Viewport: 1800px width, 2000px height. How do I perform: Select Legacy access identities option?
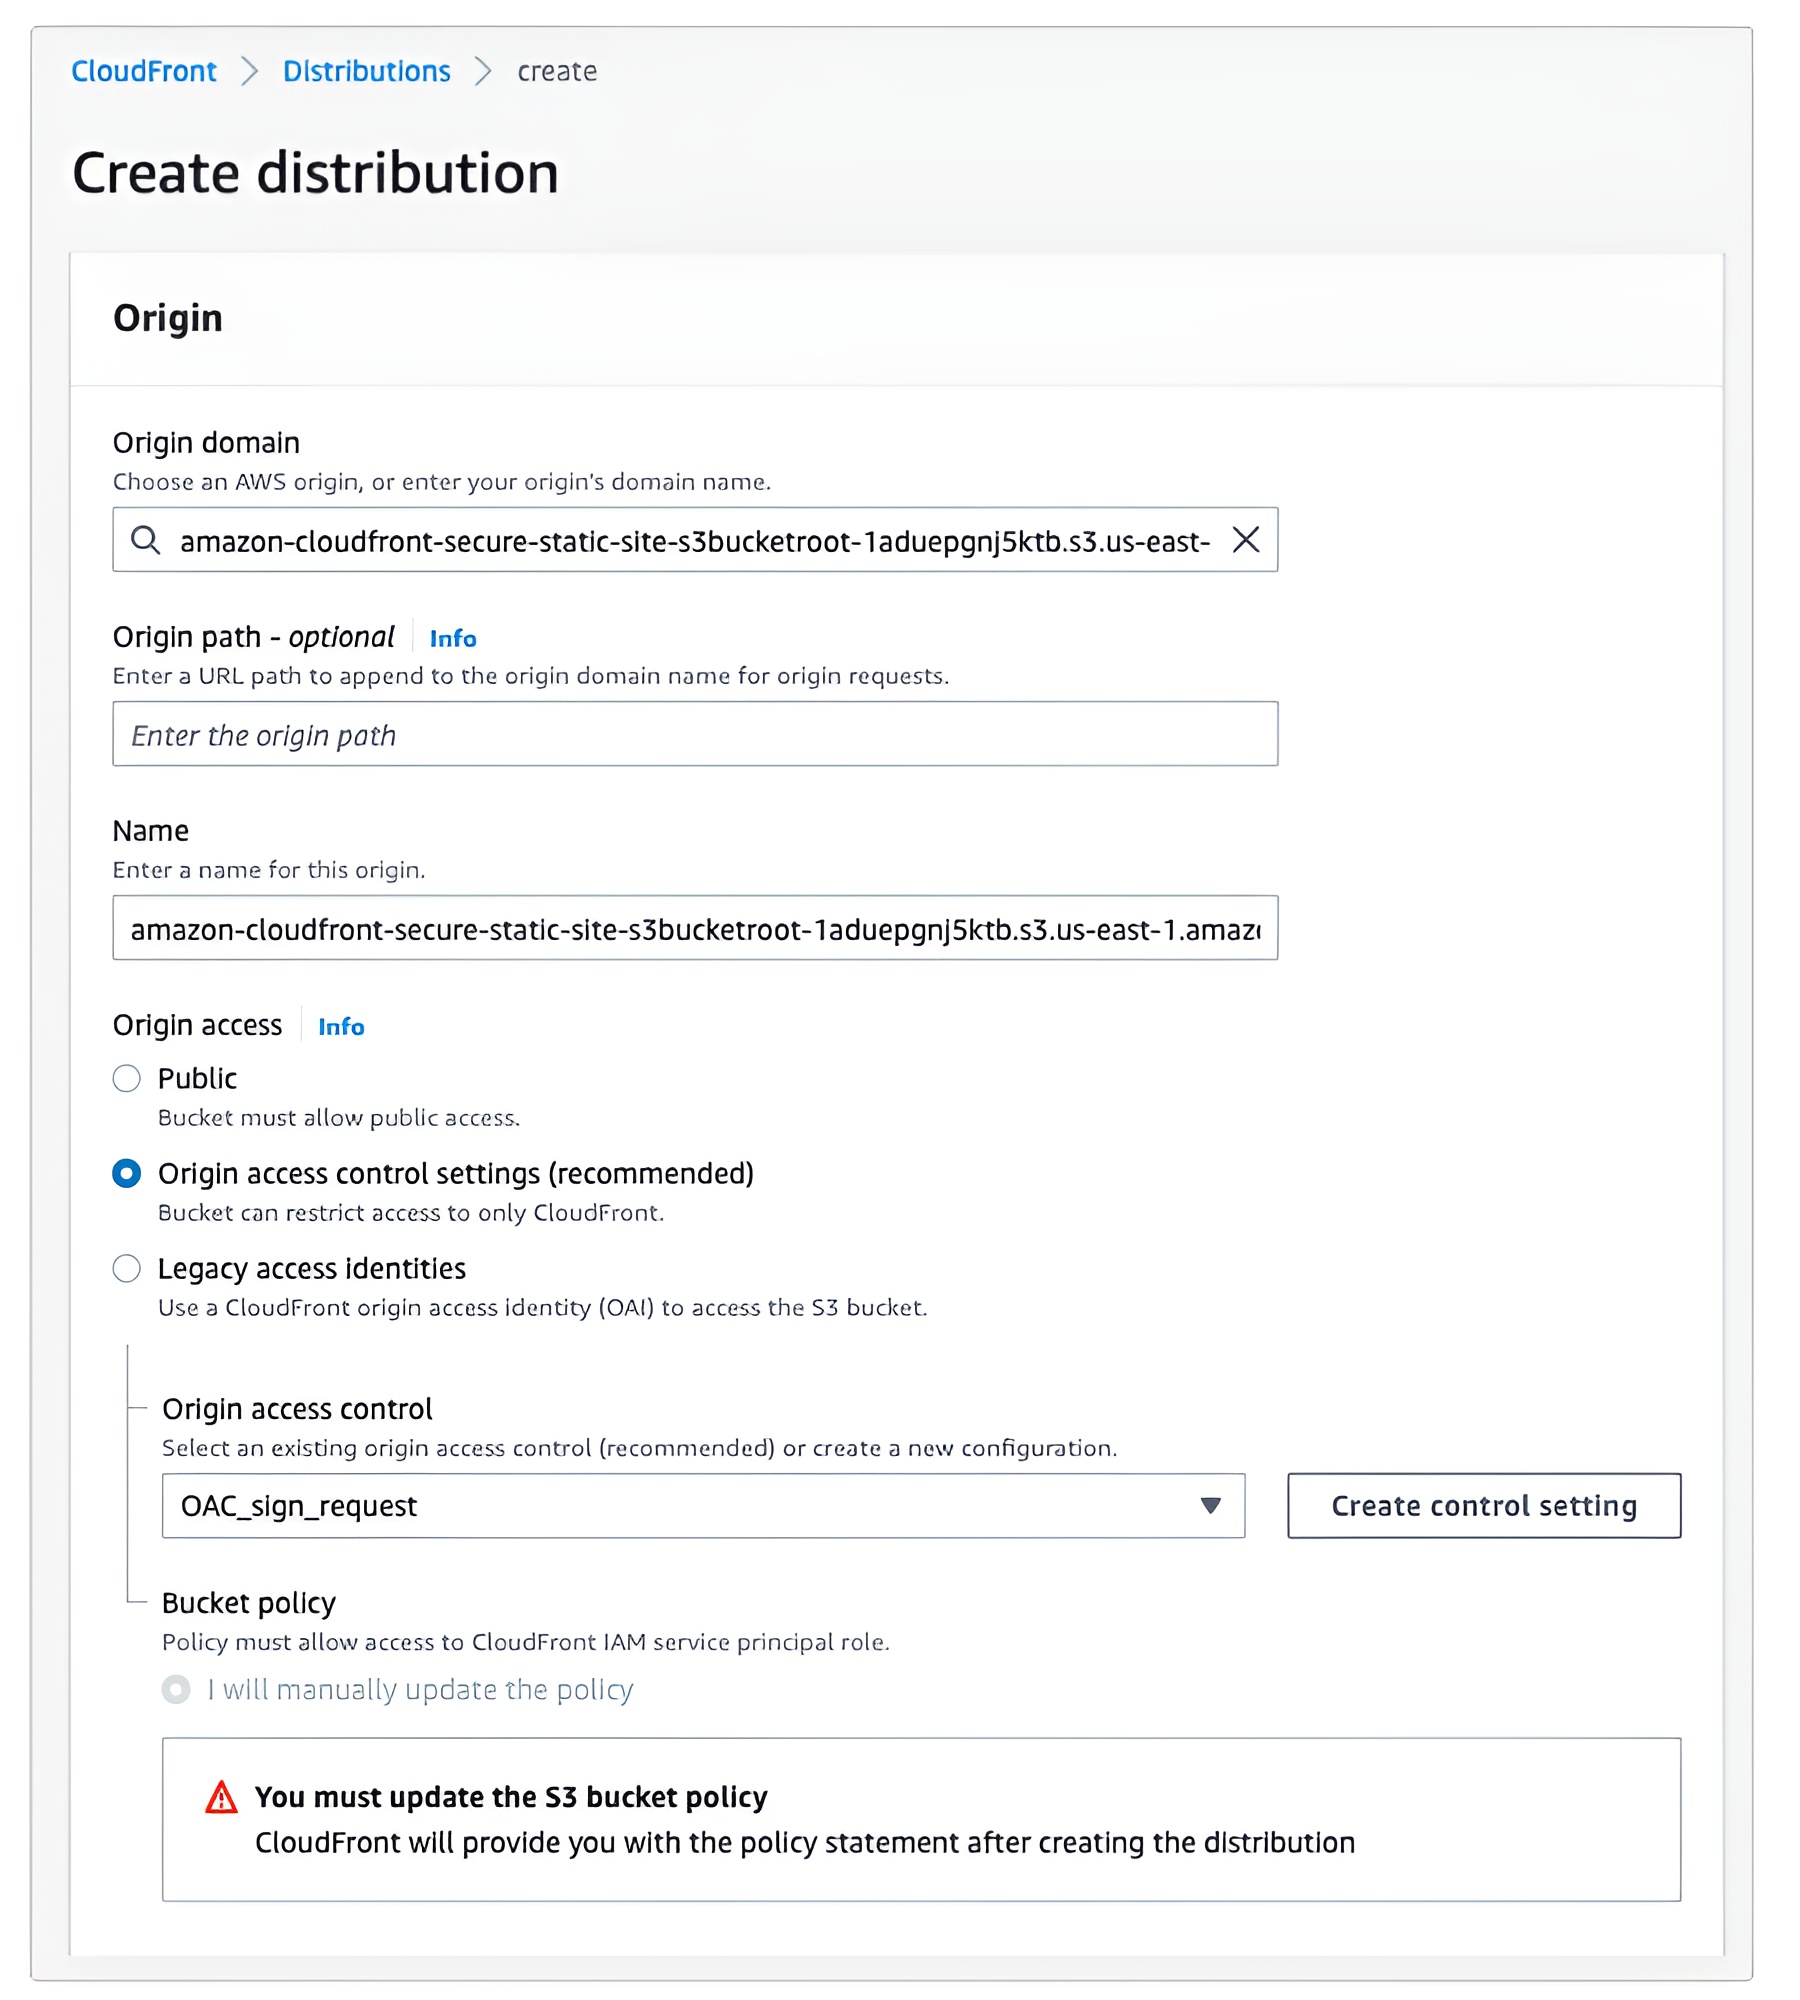pos(127,1268)
